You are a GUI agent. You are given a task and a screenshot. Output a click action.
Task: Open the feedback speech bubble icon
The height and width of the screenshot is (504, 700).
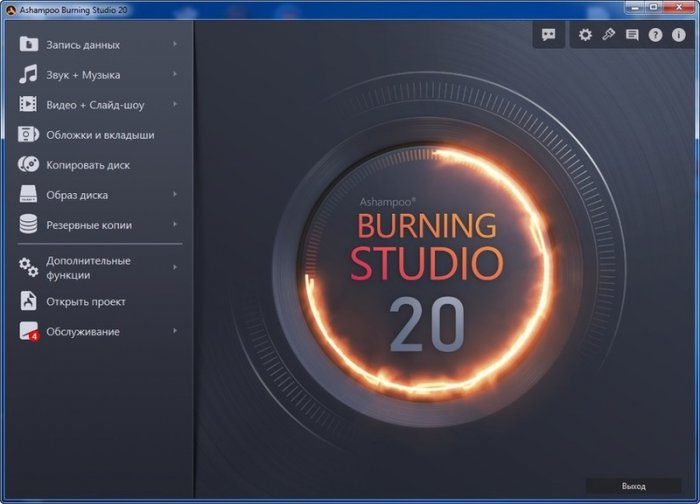click(x=548, y=34)
